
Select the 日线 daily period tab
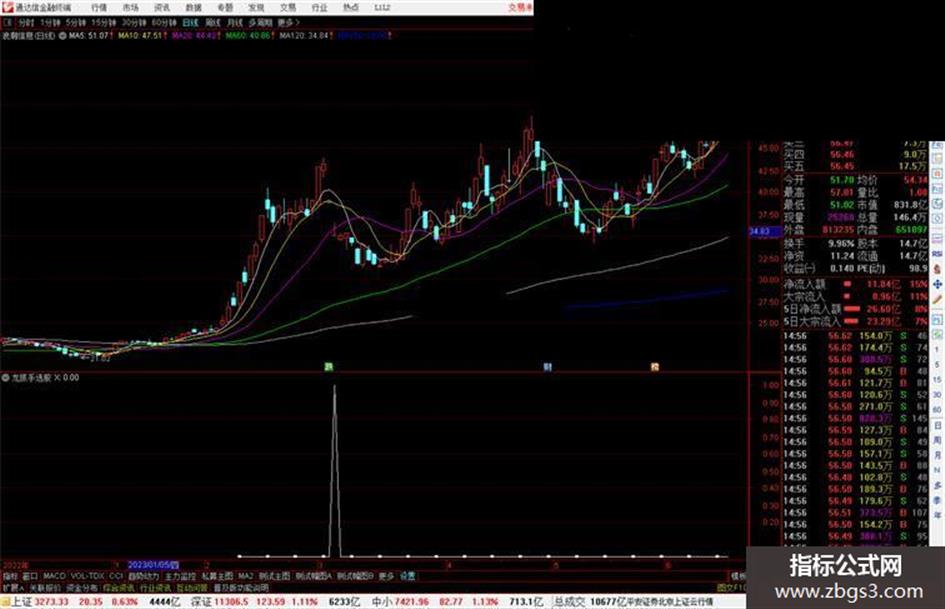point(190,22)
